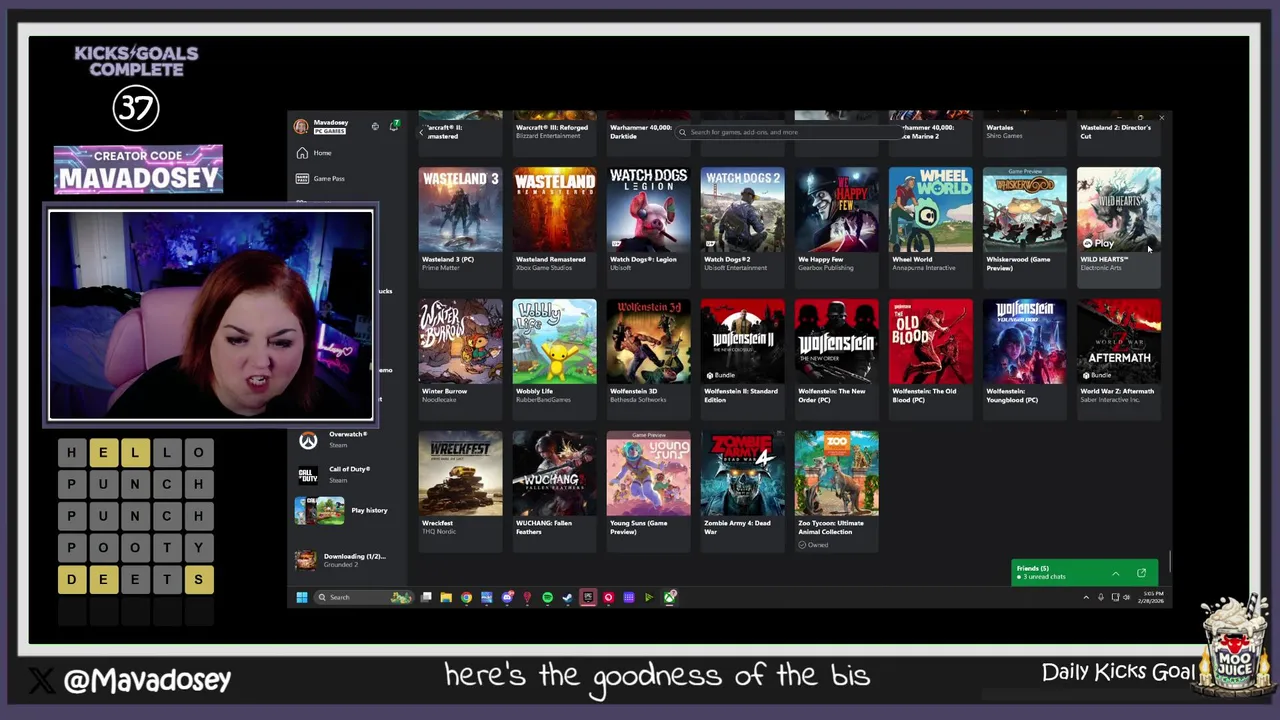1280x720 pixels.
Task: Open Zoo Tycoon: Ultimate Animal Collection tile
Action: (x=836, y=490)
